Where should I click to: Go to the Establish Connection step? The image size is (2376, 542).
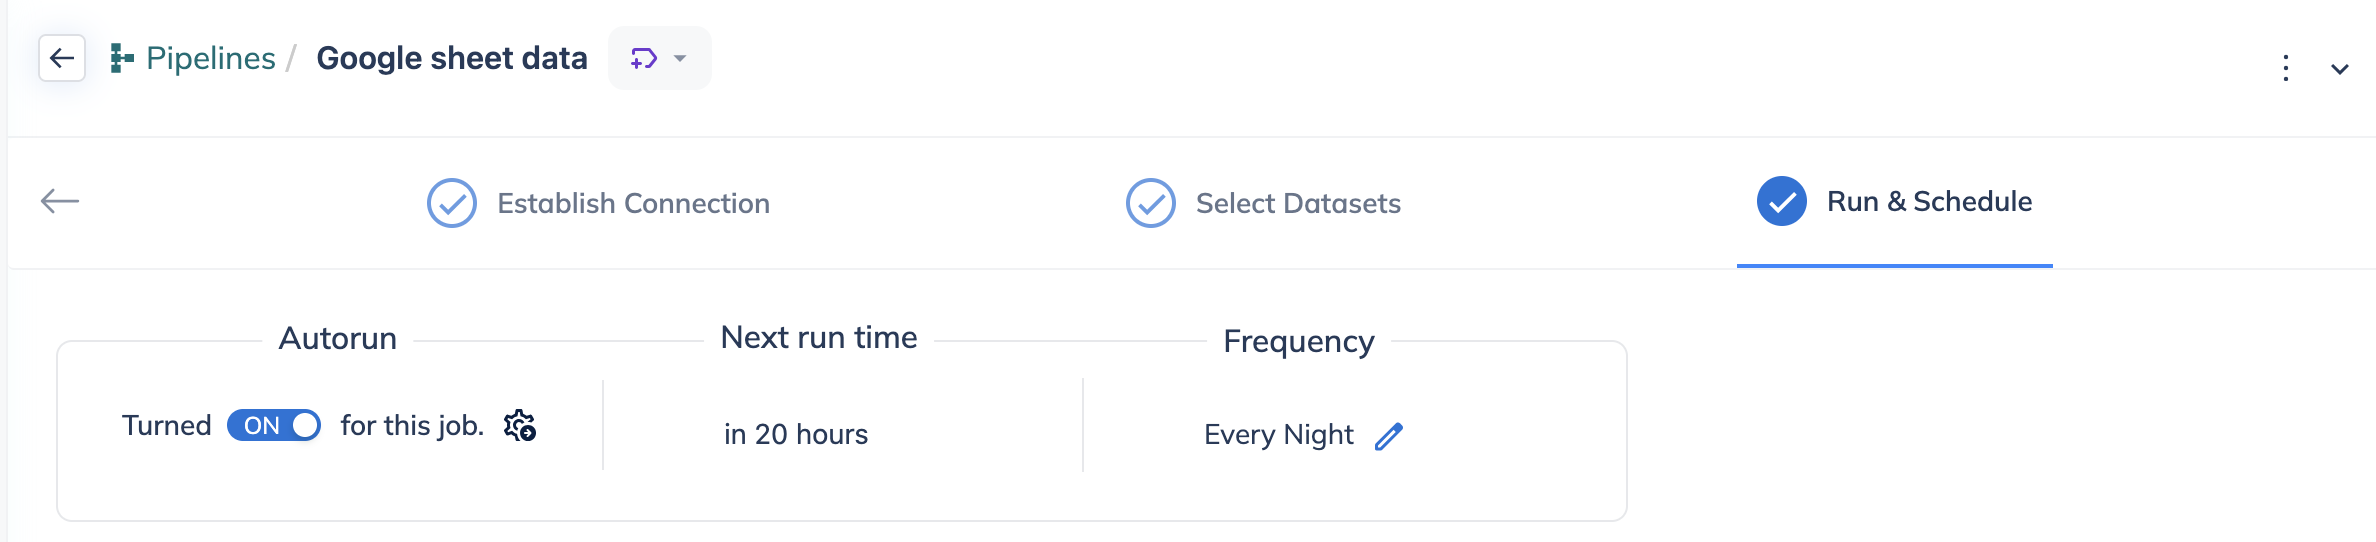click(634, 203)
